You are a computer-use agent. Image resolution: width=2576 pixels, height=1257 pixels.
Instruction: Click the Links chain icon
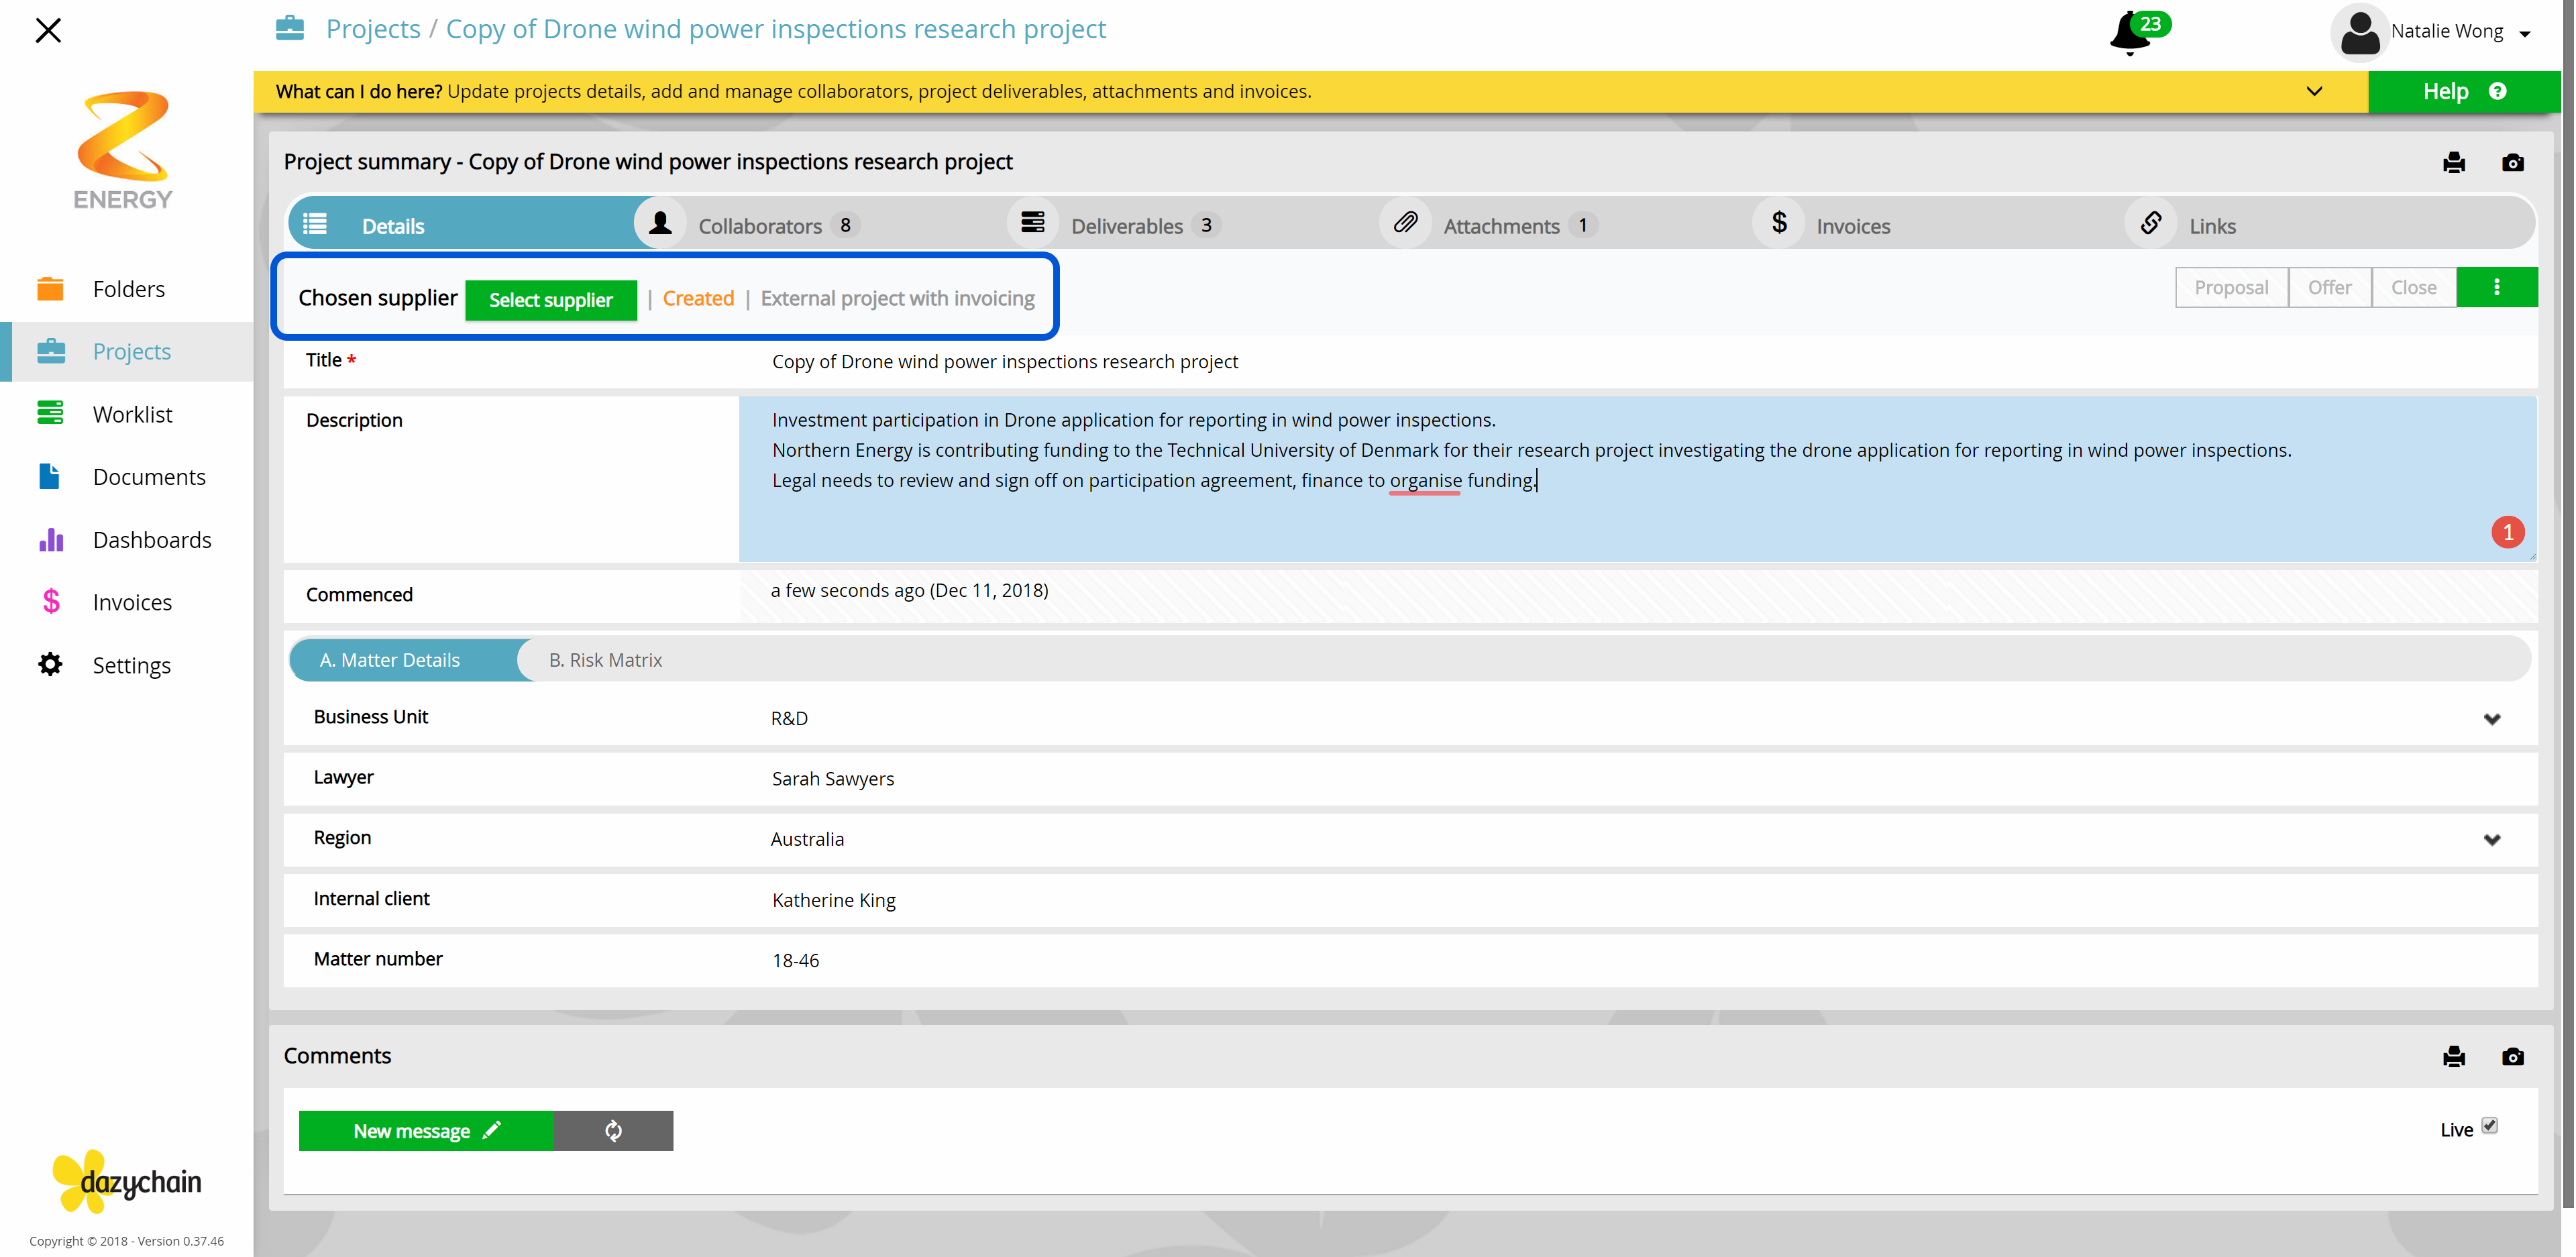[x=2151, y=222]
